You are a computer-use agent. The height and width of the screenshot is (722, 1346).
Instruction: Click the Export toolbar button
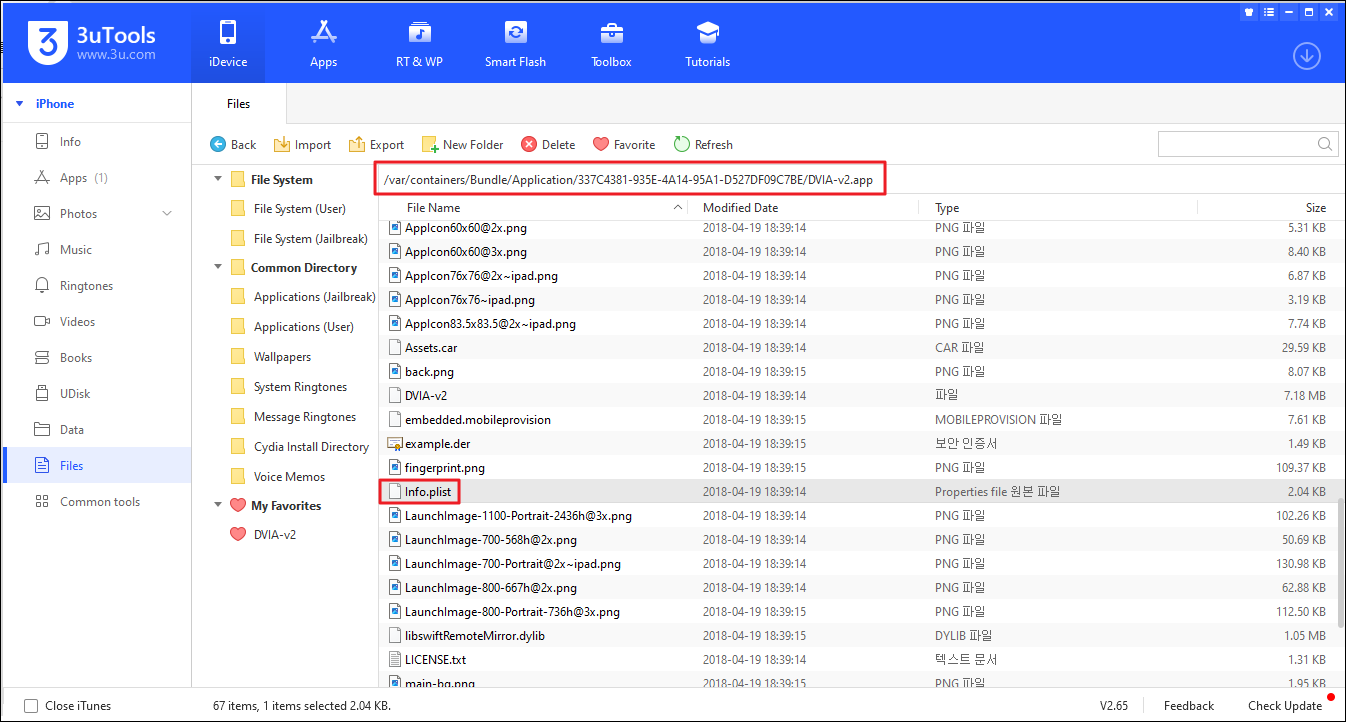pyautogui.click(x=376, y=145)
